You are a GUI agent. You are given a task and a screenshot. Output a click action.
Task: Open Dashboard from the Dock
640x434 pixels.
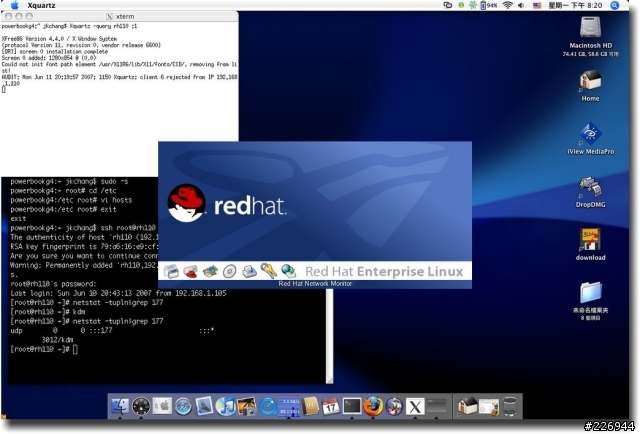[141, 406]
